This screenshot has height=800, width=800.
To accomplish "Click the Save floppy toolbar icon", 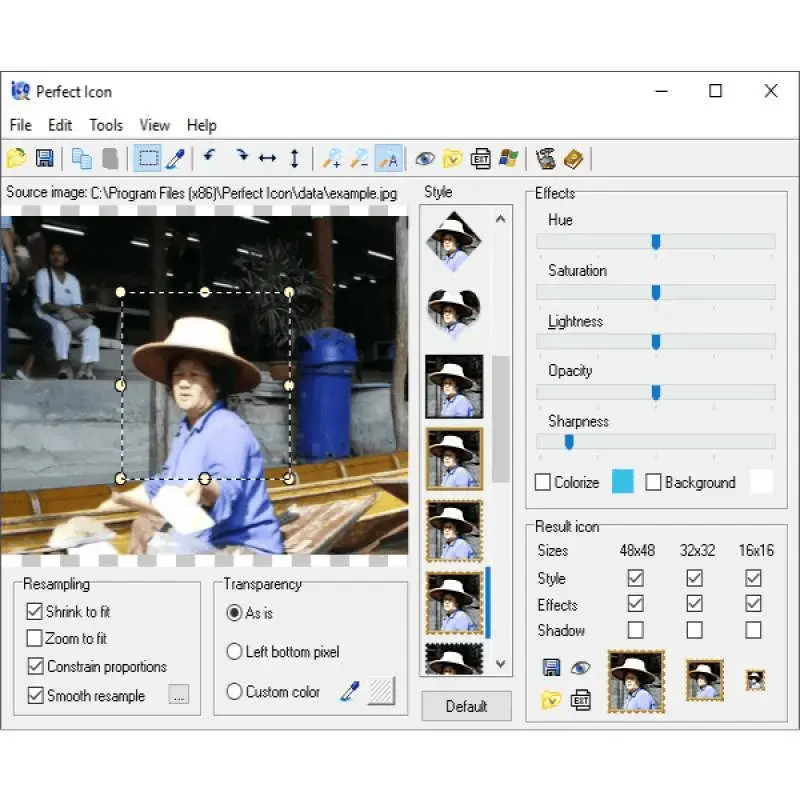I will pyautogui.click(x=44, y=159).
